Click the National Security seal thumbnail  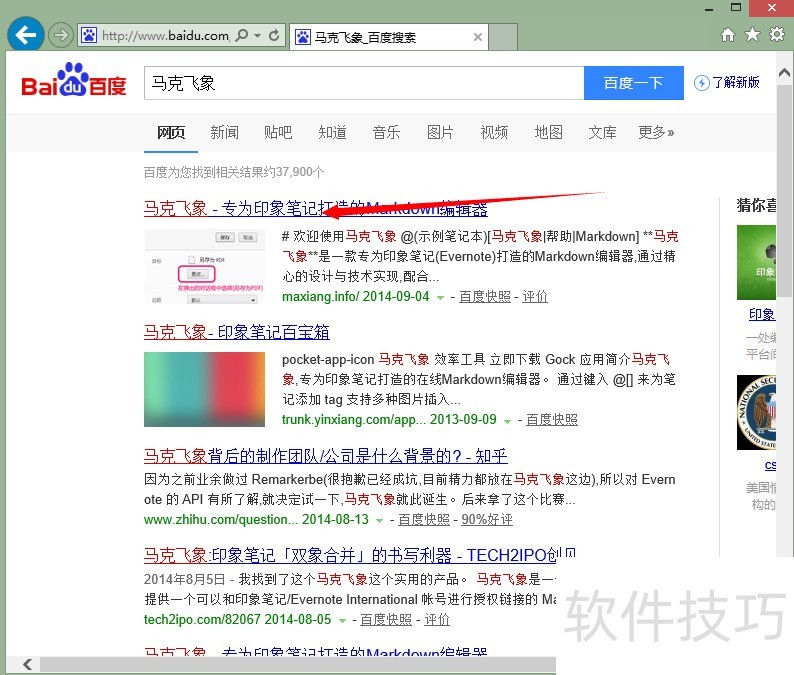[757, 412]
